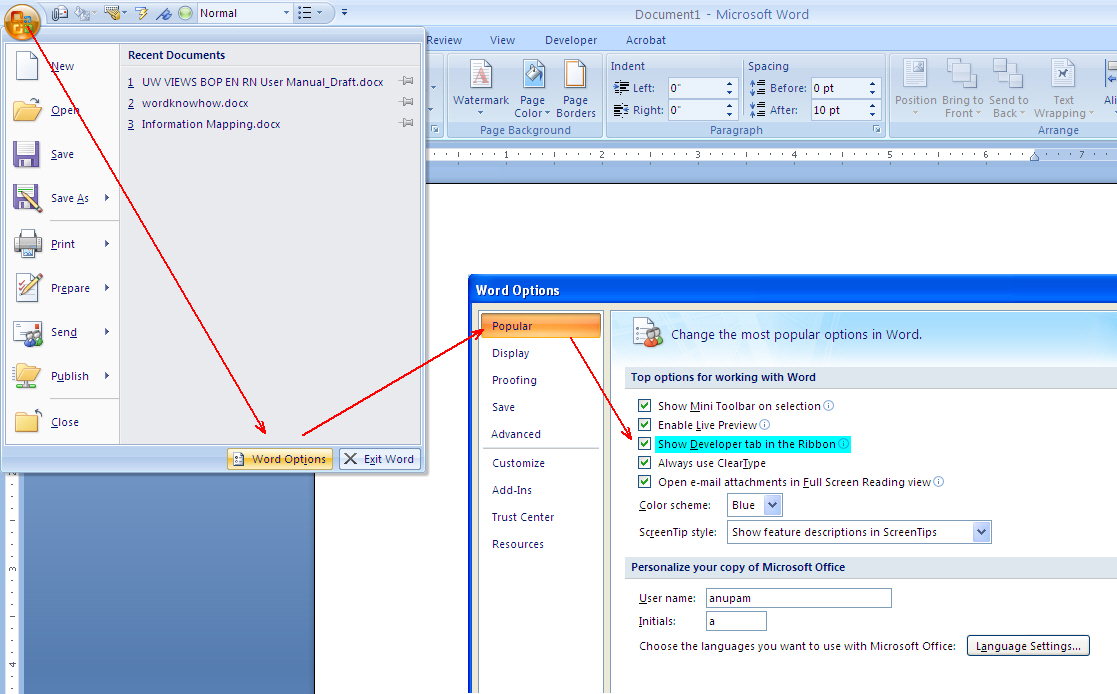This screenshot has width=1117, height=694.
Task: Click info icon next to Show Developer tab
Action: [x=843, y=443]
